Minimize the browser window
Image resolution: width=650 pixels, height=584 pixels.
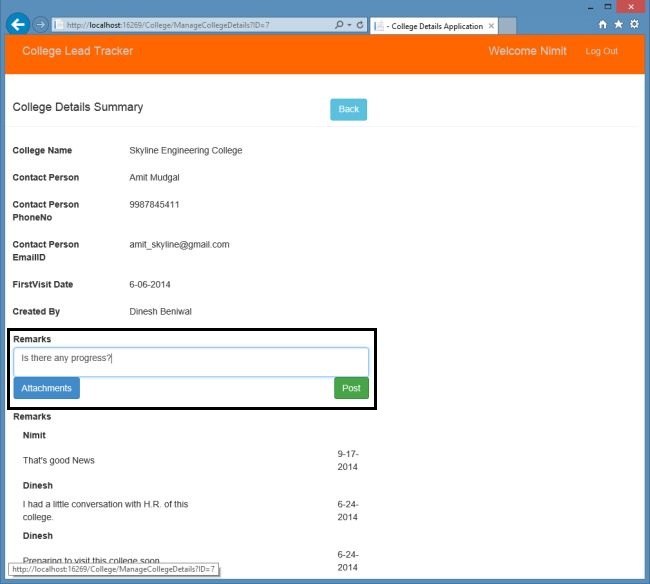[590, 7]
